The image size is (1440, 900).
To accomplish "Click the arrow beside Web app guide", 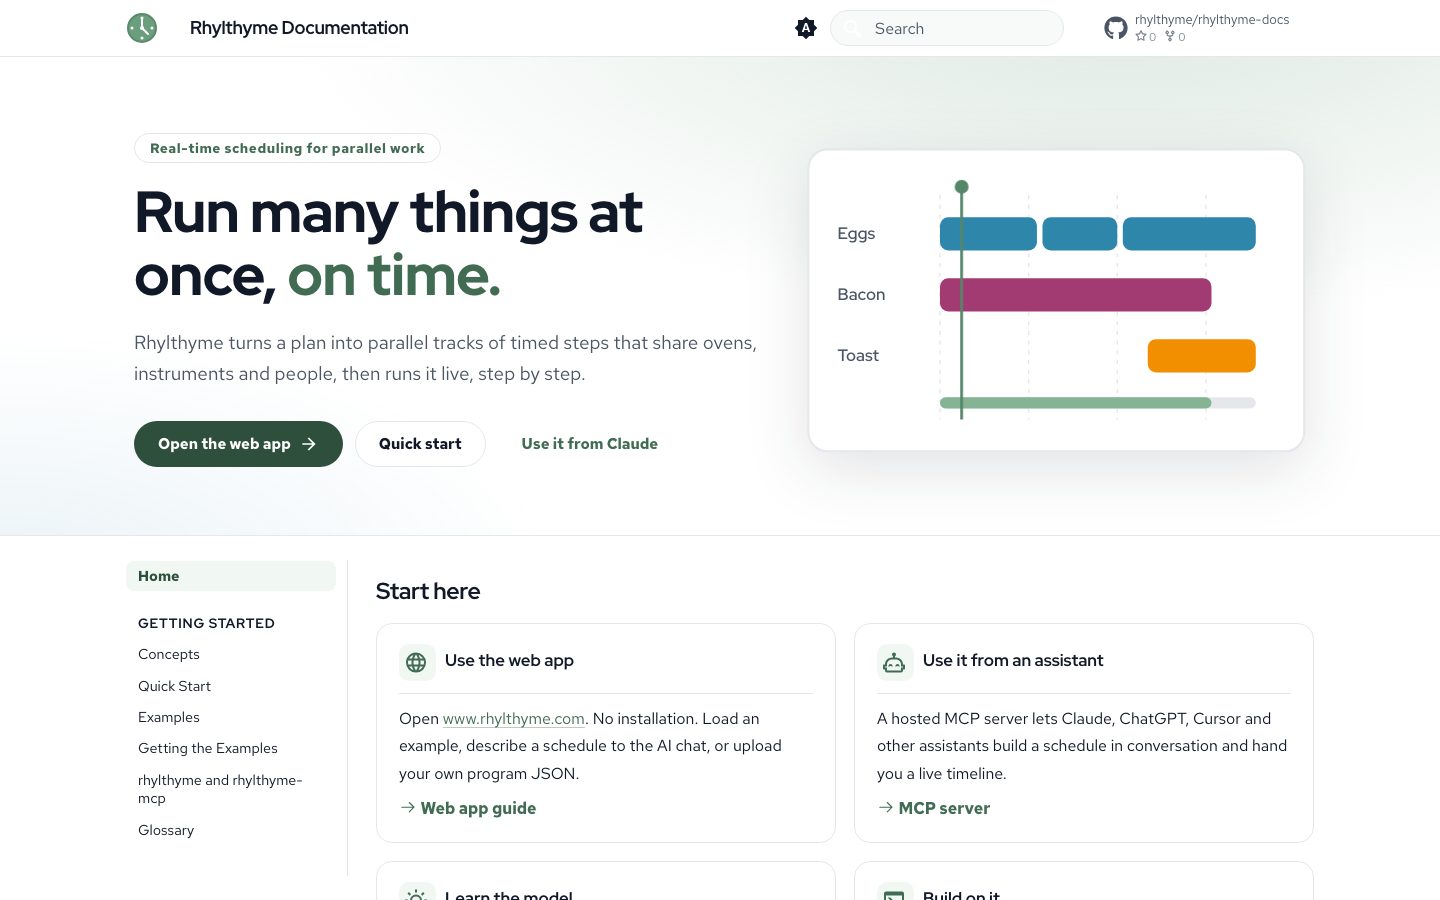I will tap(408, 807).
